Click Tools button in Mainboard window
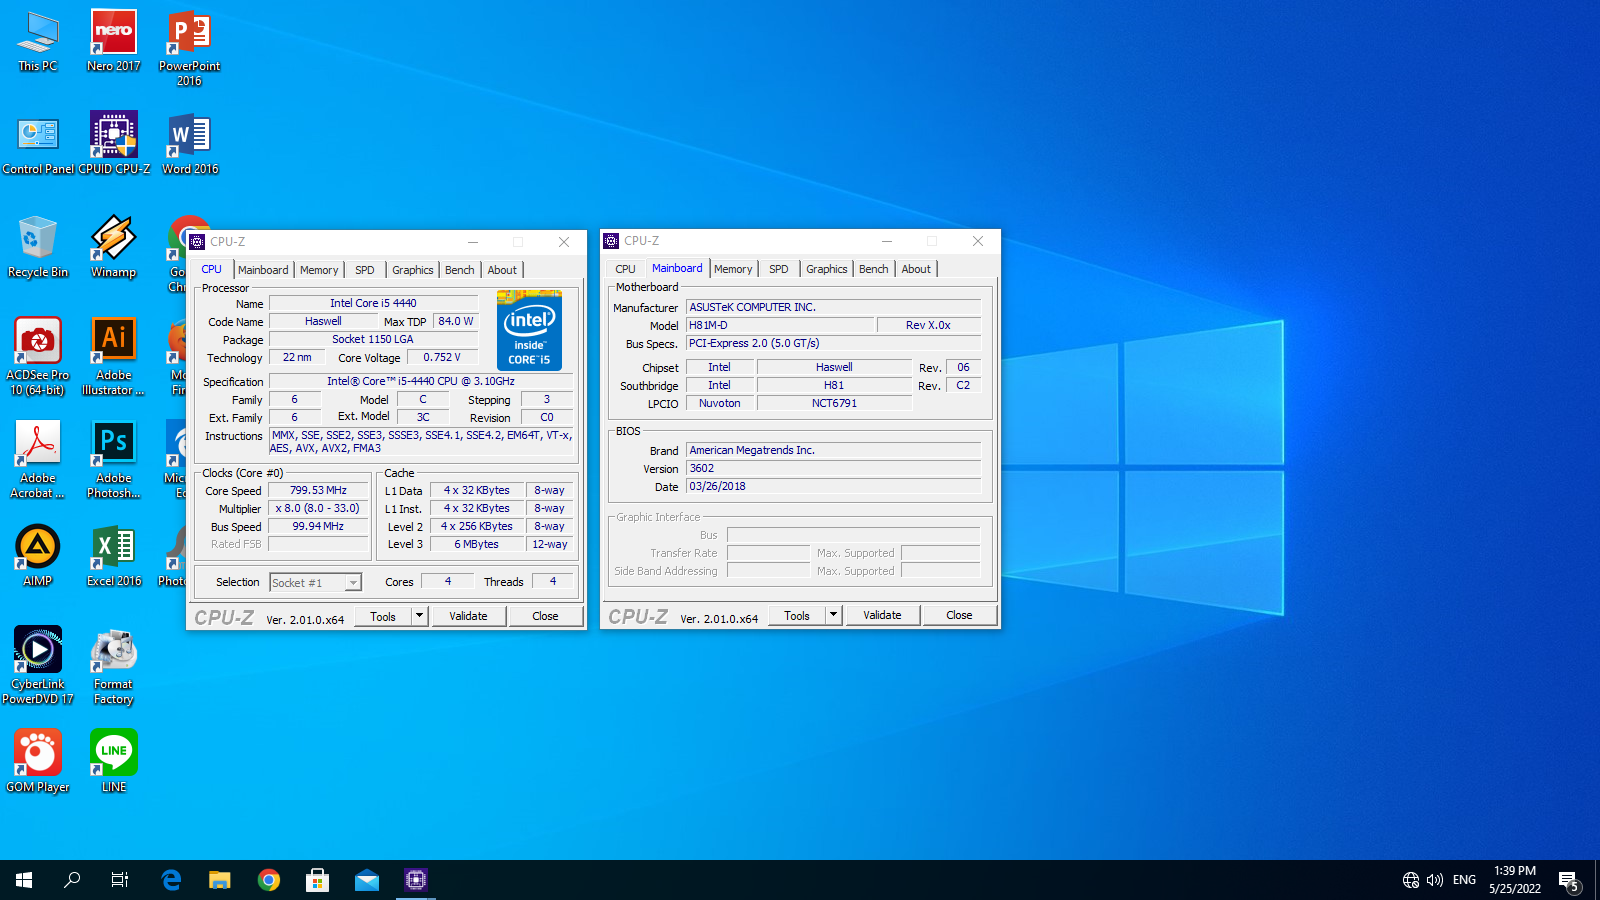 click(x=797, y=615)
